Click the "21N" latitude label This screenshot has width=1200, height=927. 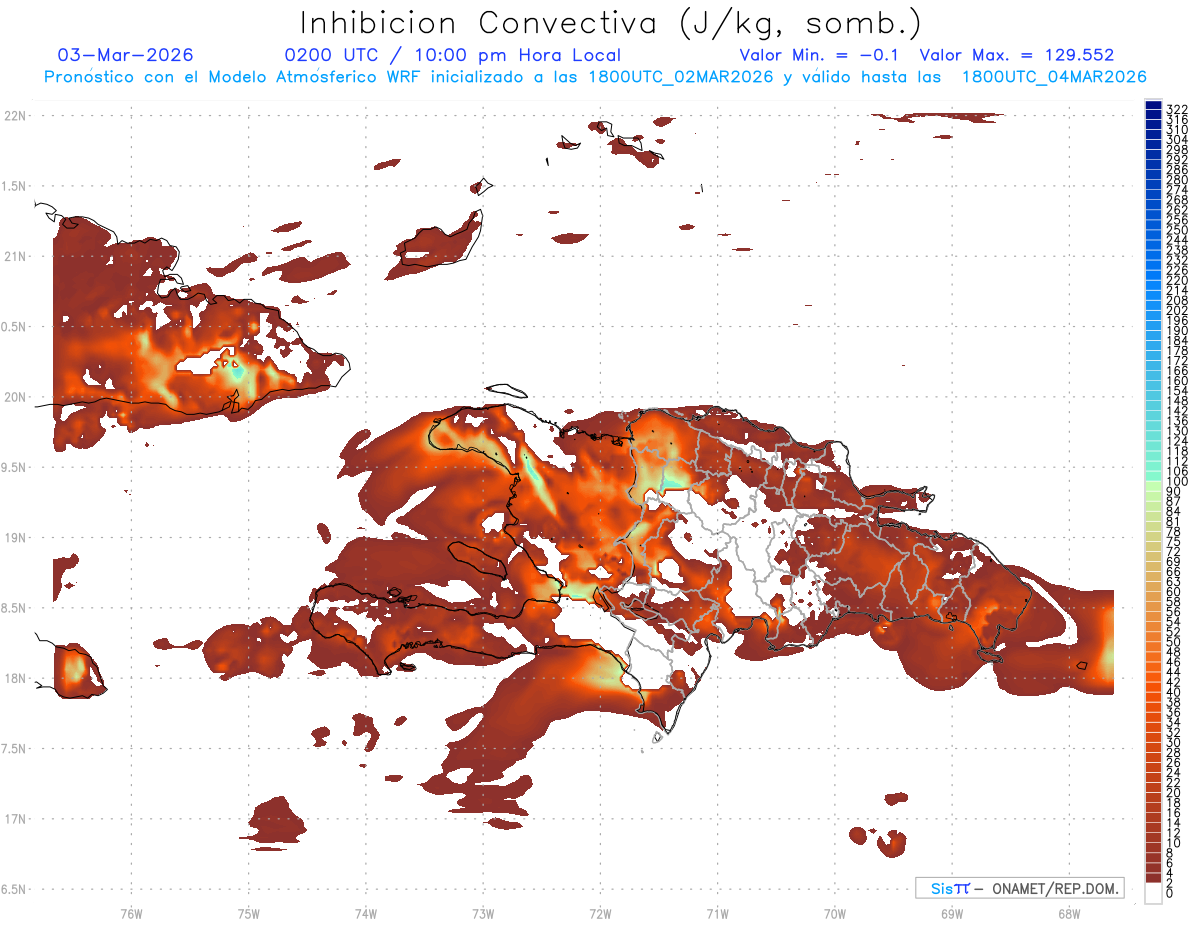tap(15, 256)
